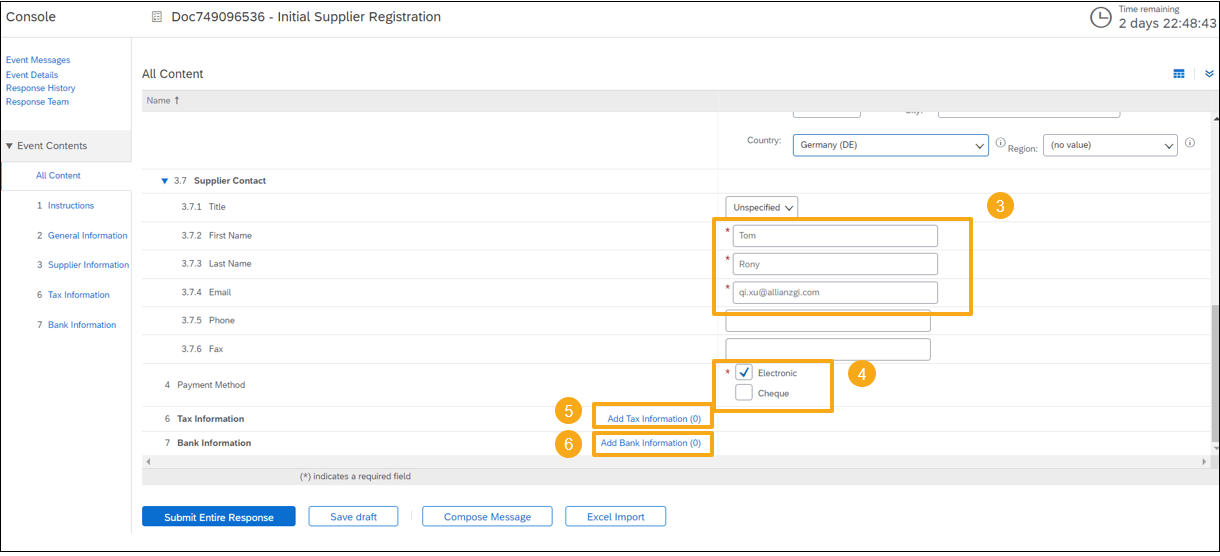This screenshot has width=1220, height=556.
Task: Click the Time remaining countdown text
Action: click(x=1167, y=23)
